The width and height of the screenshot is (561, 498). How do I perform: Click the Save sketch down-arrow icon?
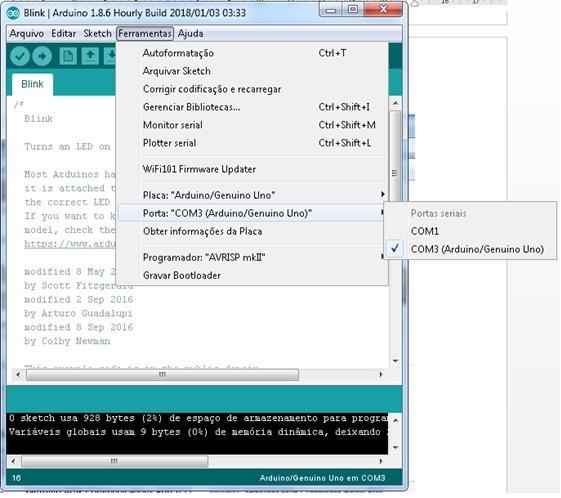110,56
